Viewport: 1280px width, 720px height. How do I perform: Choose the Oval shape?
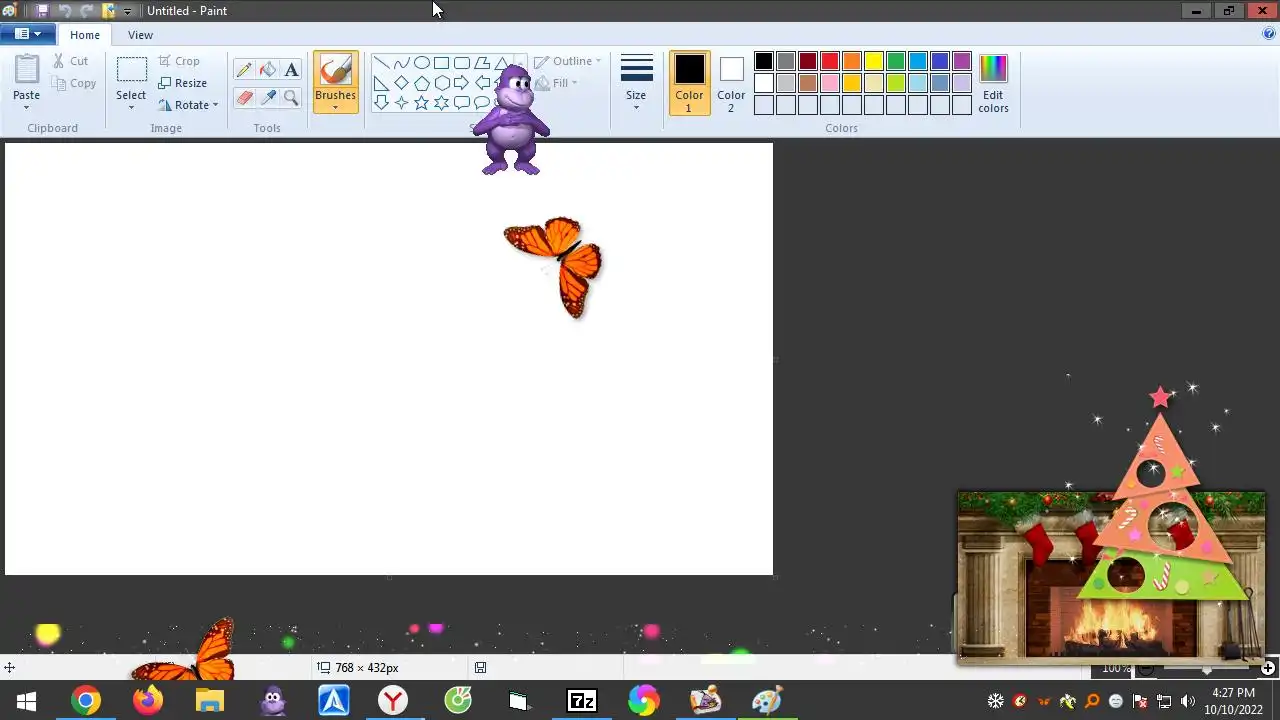coord(421,62)
